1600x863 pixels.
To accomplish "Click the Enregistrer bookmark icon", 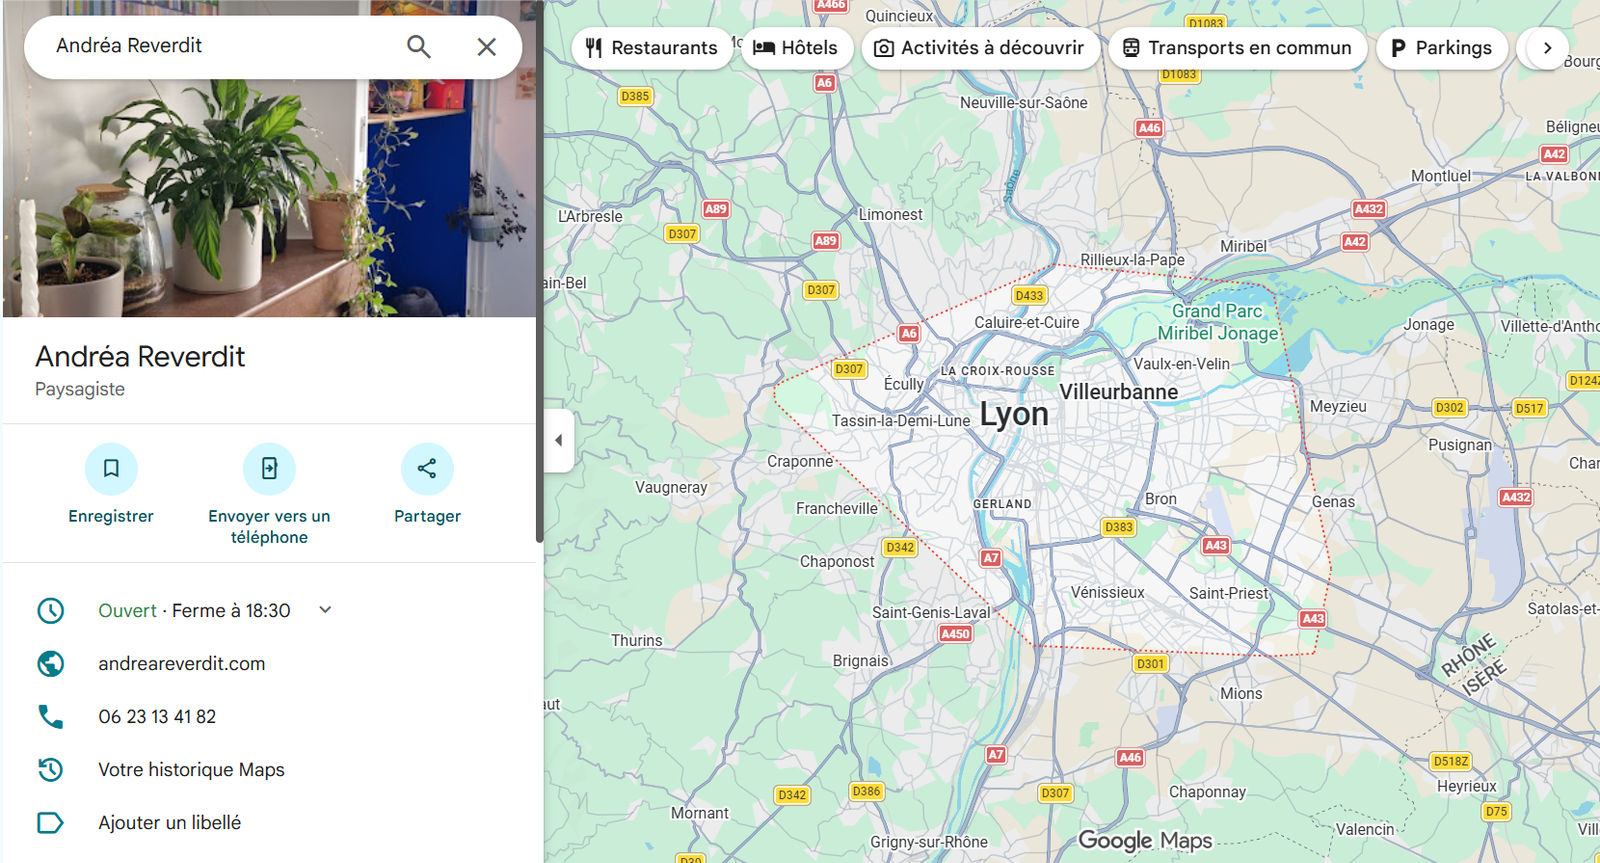I will click(111, 469).
